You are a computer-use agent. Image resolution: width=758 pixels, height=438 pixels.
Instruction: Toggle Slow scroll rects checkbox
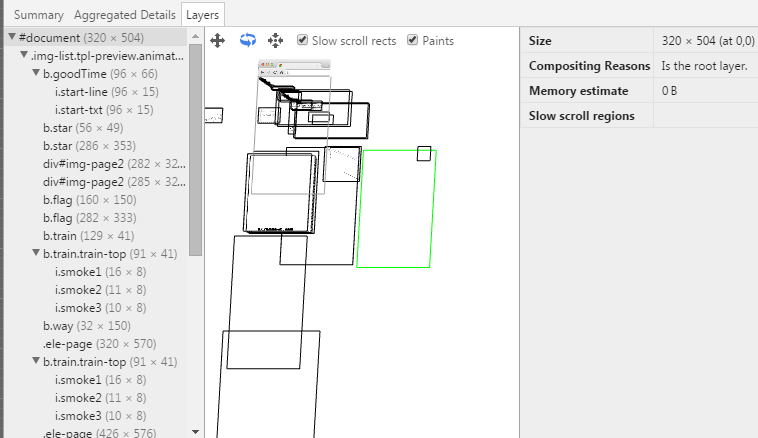click(302, 40)
